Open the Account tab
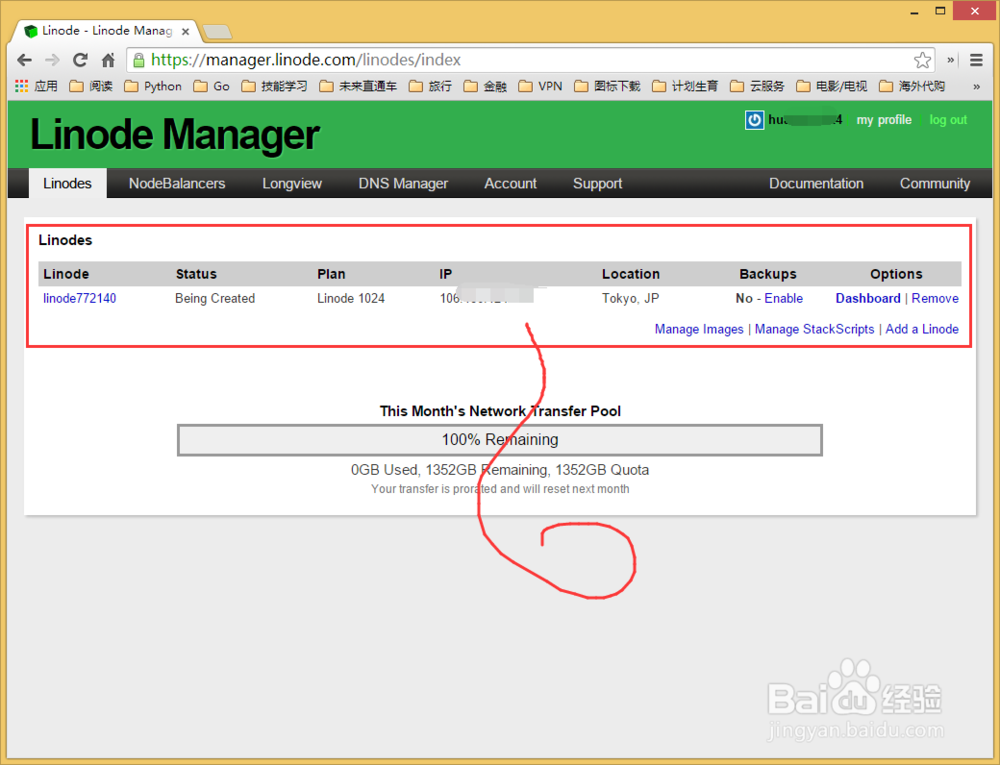Viewport: 1000px width, 765px height. (510, 184)
